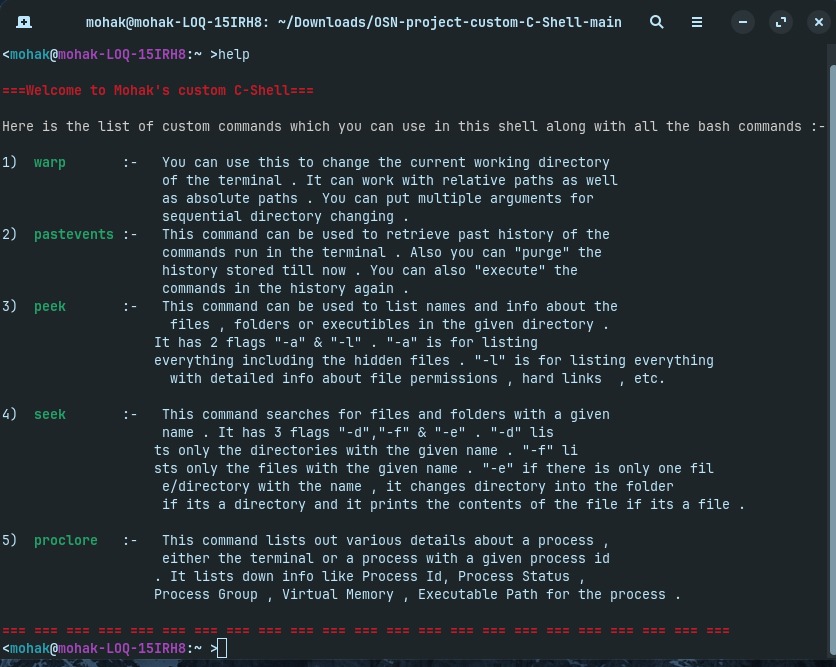Click the red welcome banner text
836x667 pixels.
coord(158,90)
